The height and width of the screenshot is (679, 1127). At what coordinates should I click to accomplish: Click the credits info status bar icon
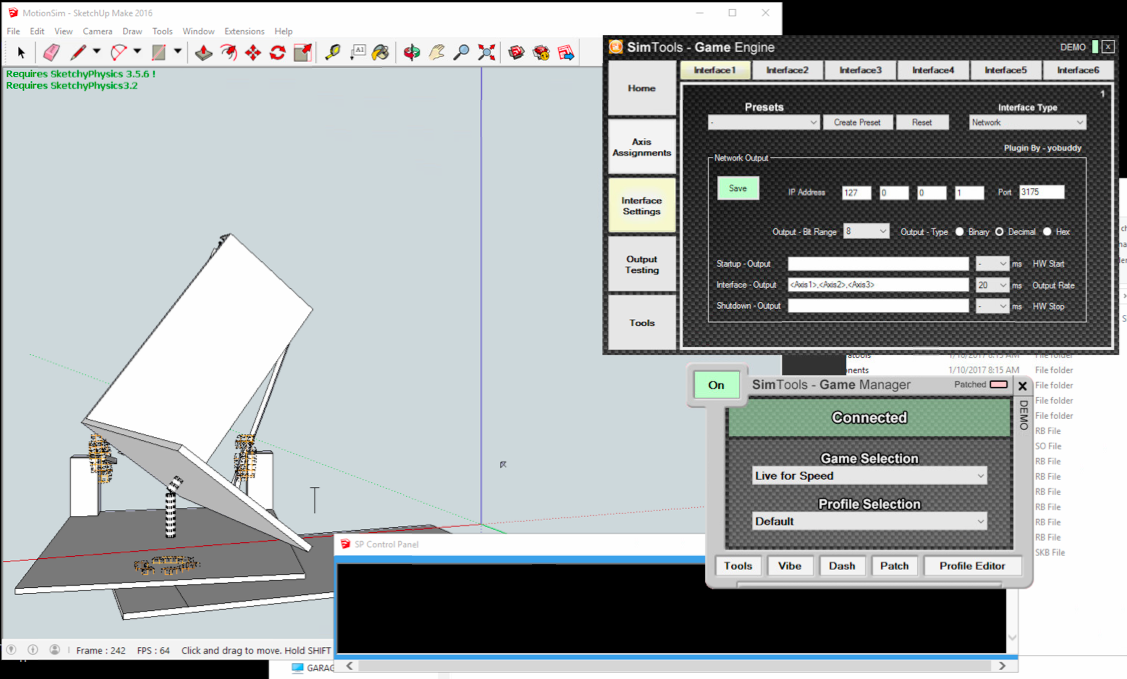33,650
